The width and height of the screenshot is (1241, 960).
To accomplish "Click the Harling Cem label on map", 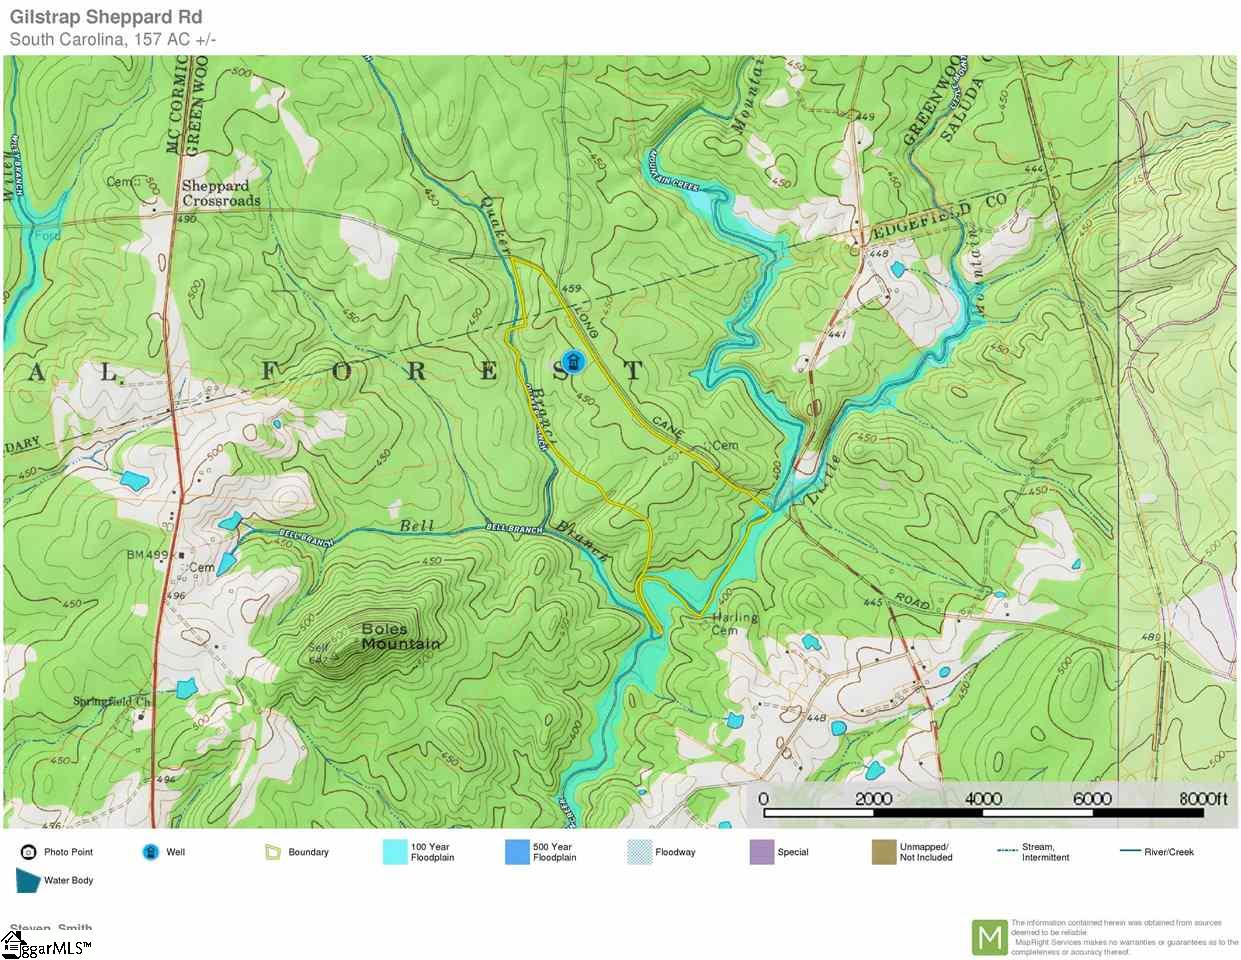I will pos(733,624).
